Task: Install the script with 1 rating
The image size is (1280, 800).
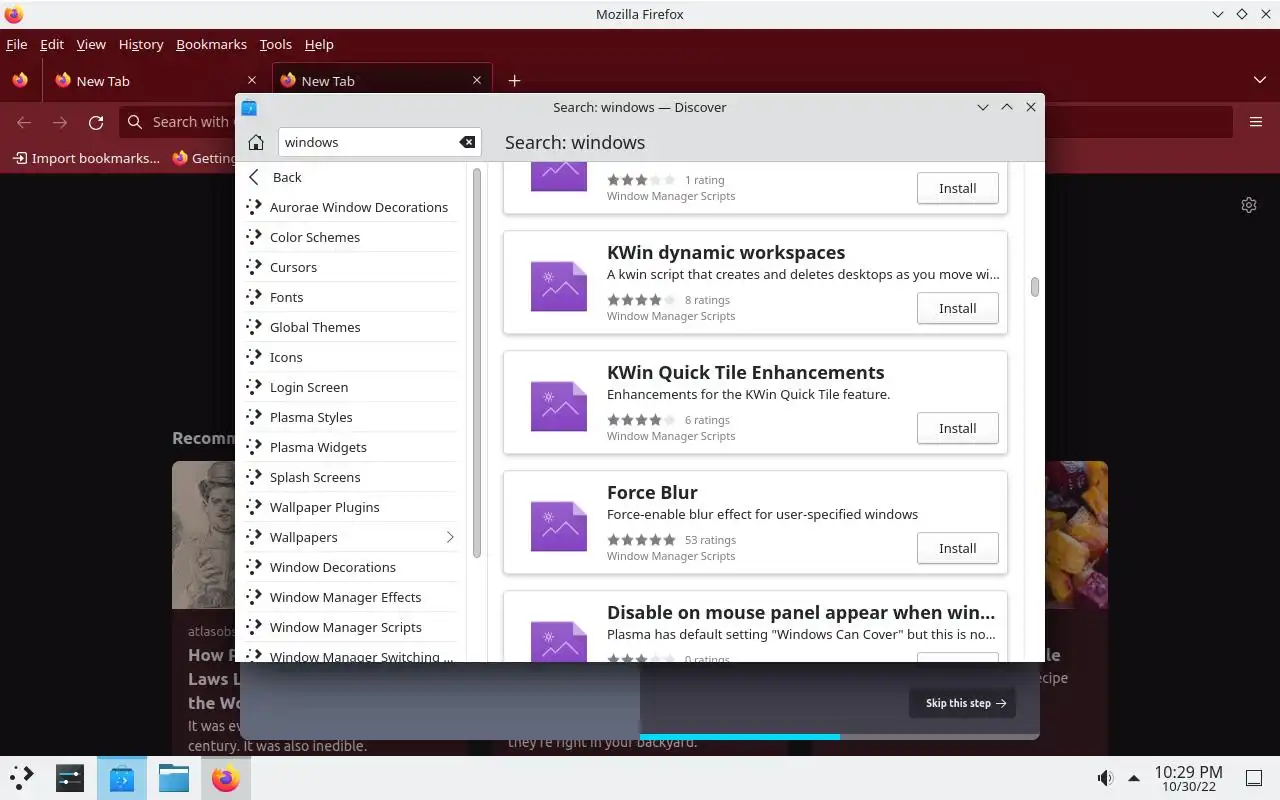Action: click(957, 188)
